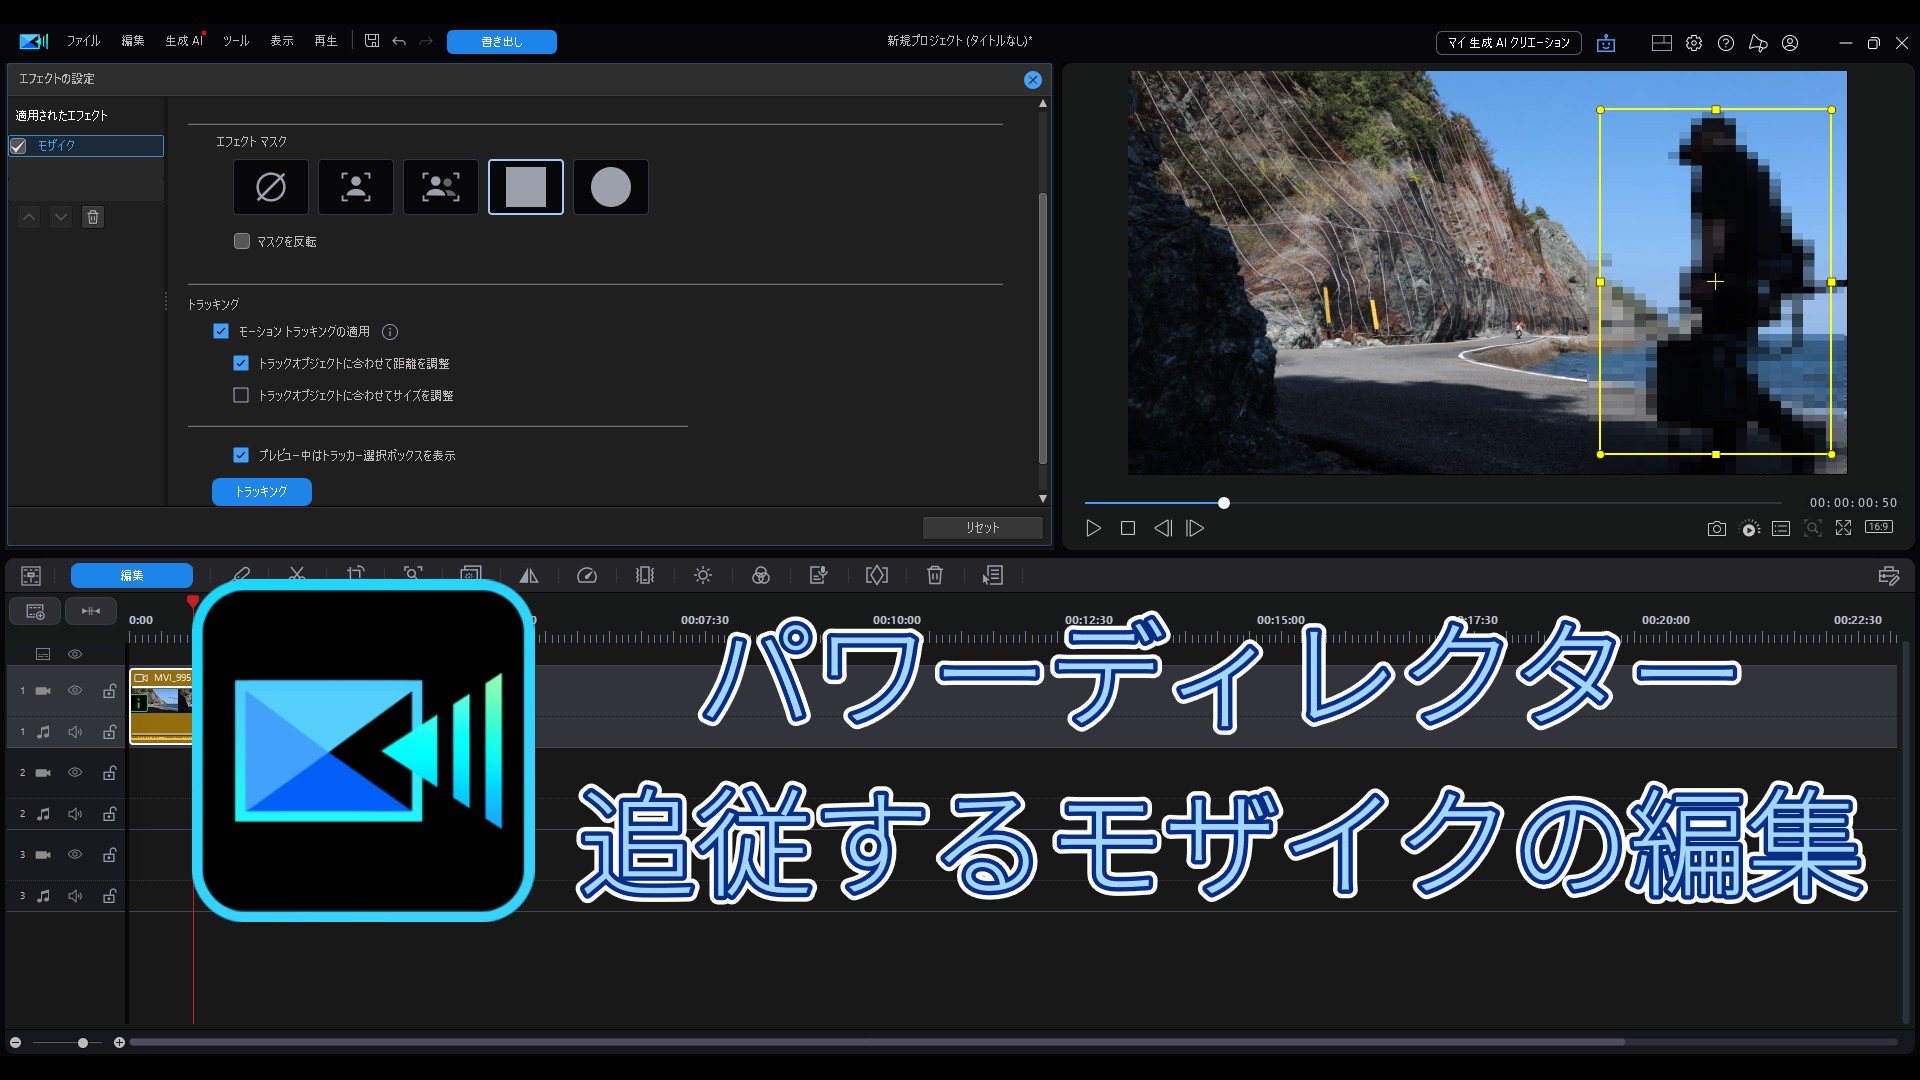Screen dimensions: 1920x1080
Task: Open the ファイル menu
Action: pyautogui.click(x=83, y=41)
